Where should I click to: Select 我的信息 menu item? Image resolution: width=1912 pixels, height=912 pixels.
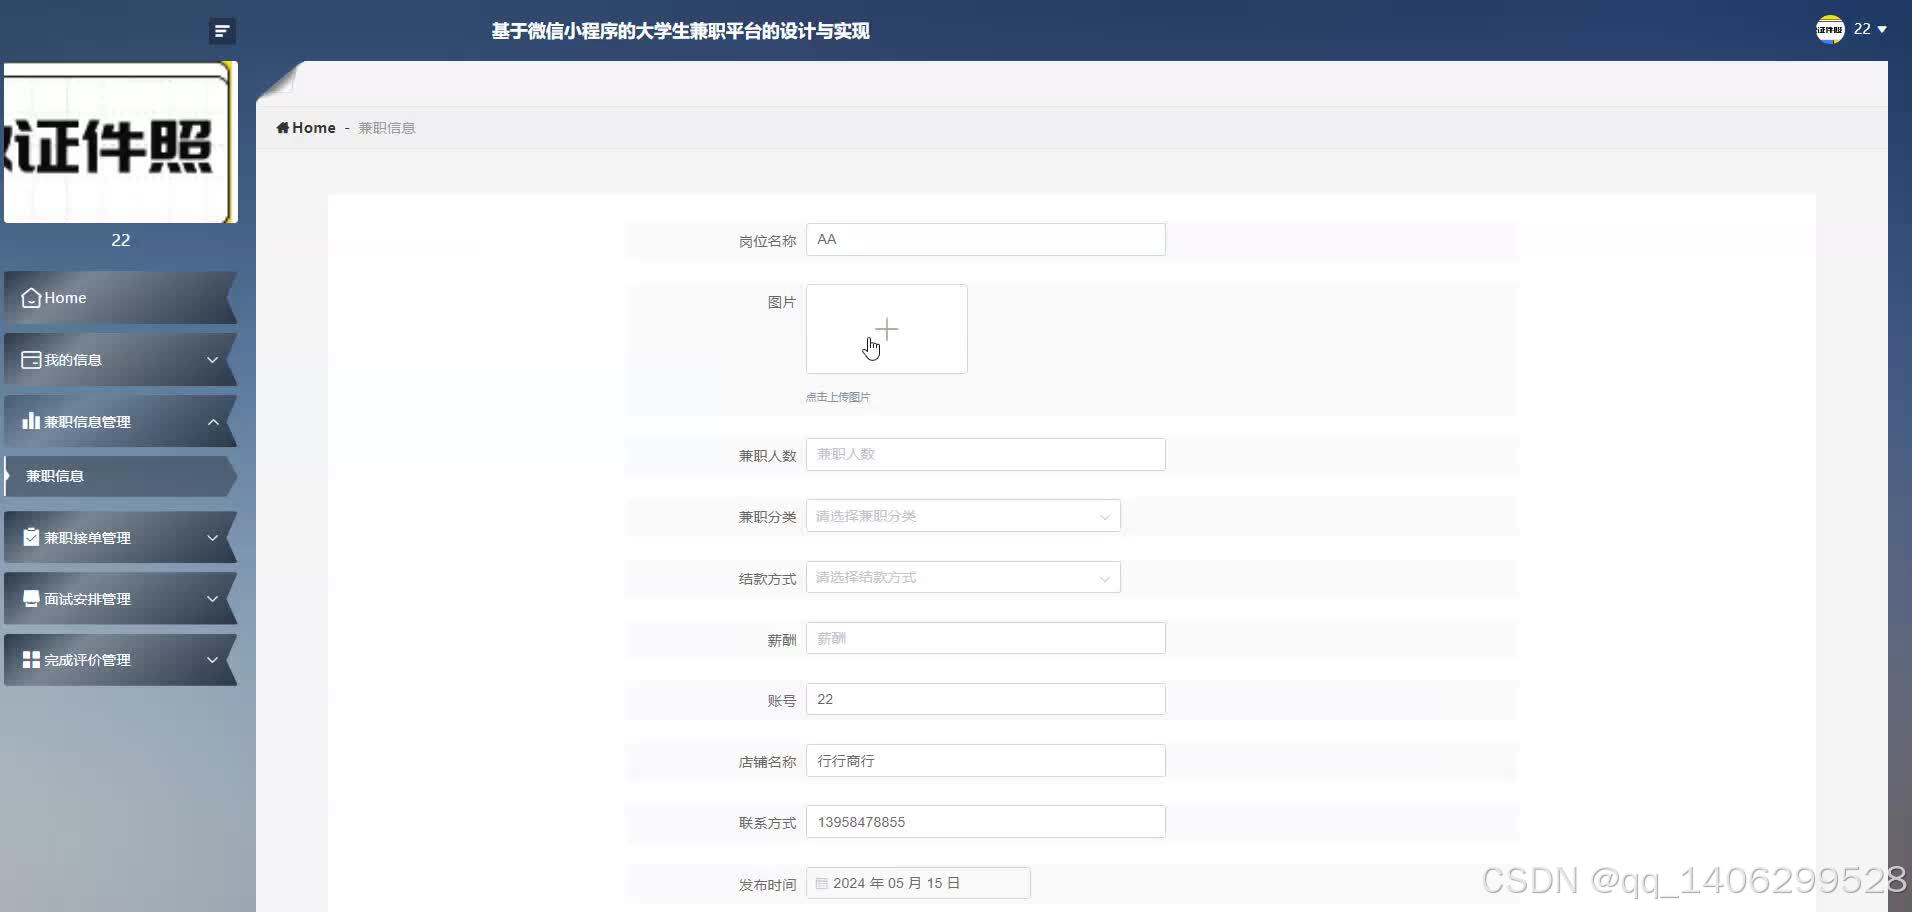coord(120,360)
